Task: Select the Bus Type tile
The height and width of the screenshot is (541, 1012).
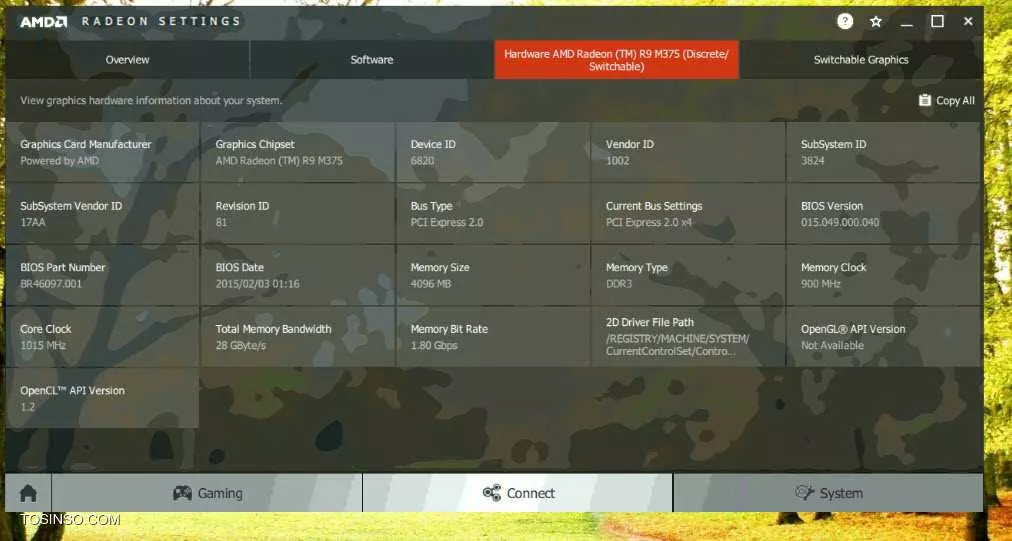Action: (493, 214)
